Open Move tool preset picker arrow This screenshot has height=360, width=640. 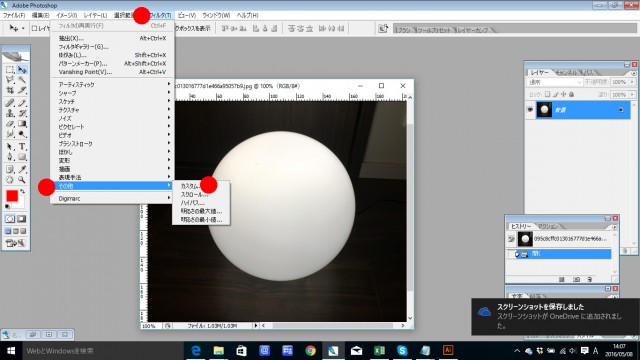23,28
